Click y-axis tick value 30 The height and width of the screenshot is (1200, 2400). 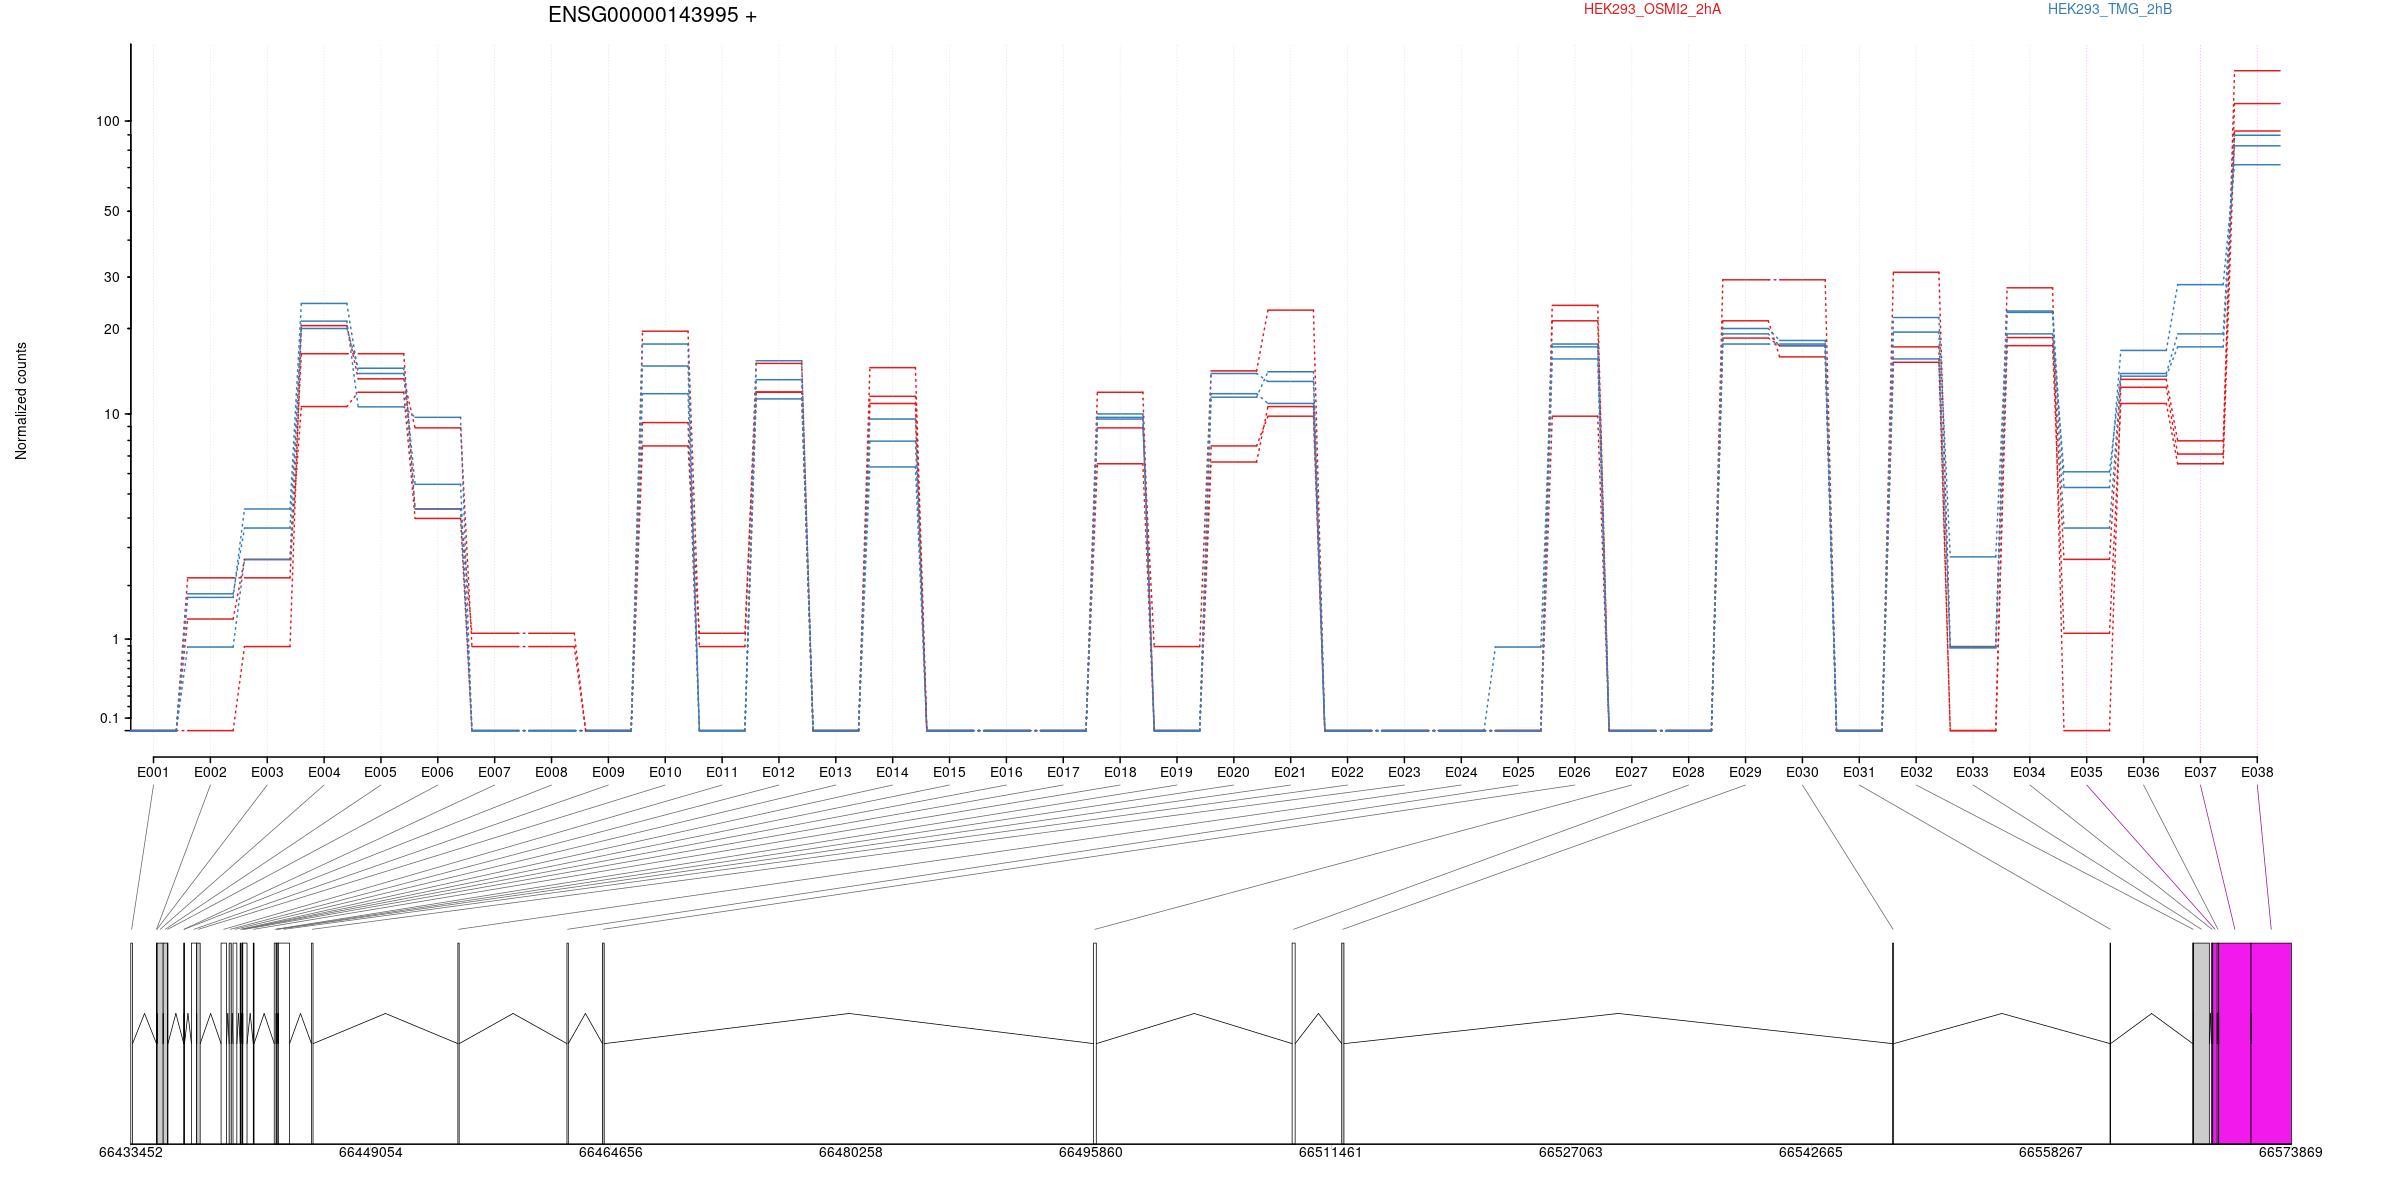point(112,277)
